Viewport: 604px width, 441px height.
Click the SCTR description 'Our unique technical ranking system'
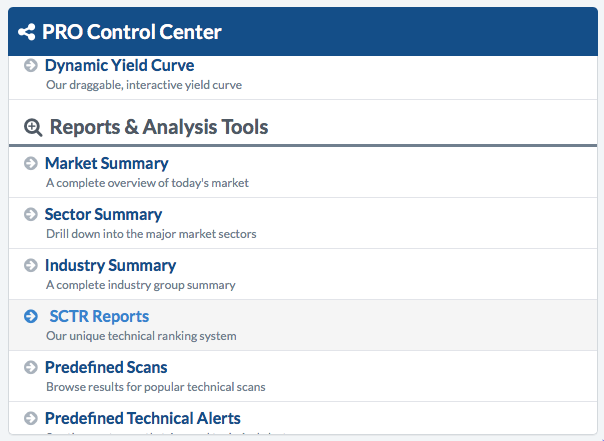pyautogui.click(x=141, y=336)
